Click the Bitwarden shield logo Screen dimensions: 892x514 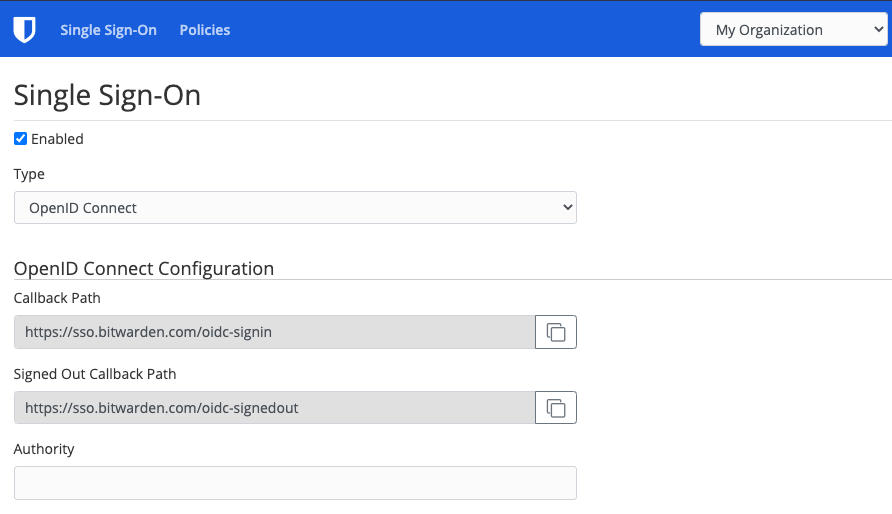pos(24,30)
